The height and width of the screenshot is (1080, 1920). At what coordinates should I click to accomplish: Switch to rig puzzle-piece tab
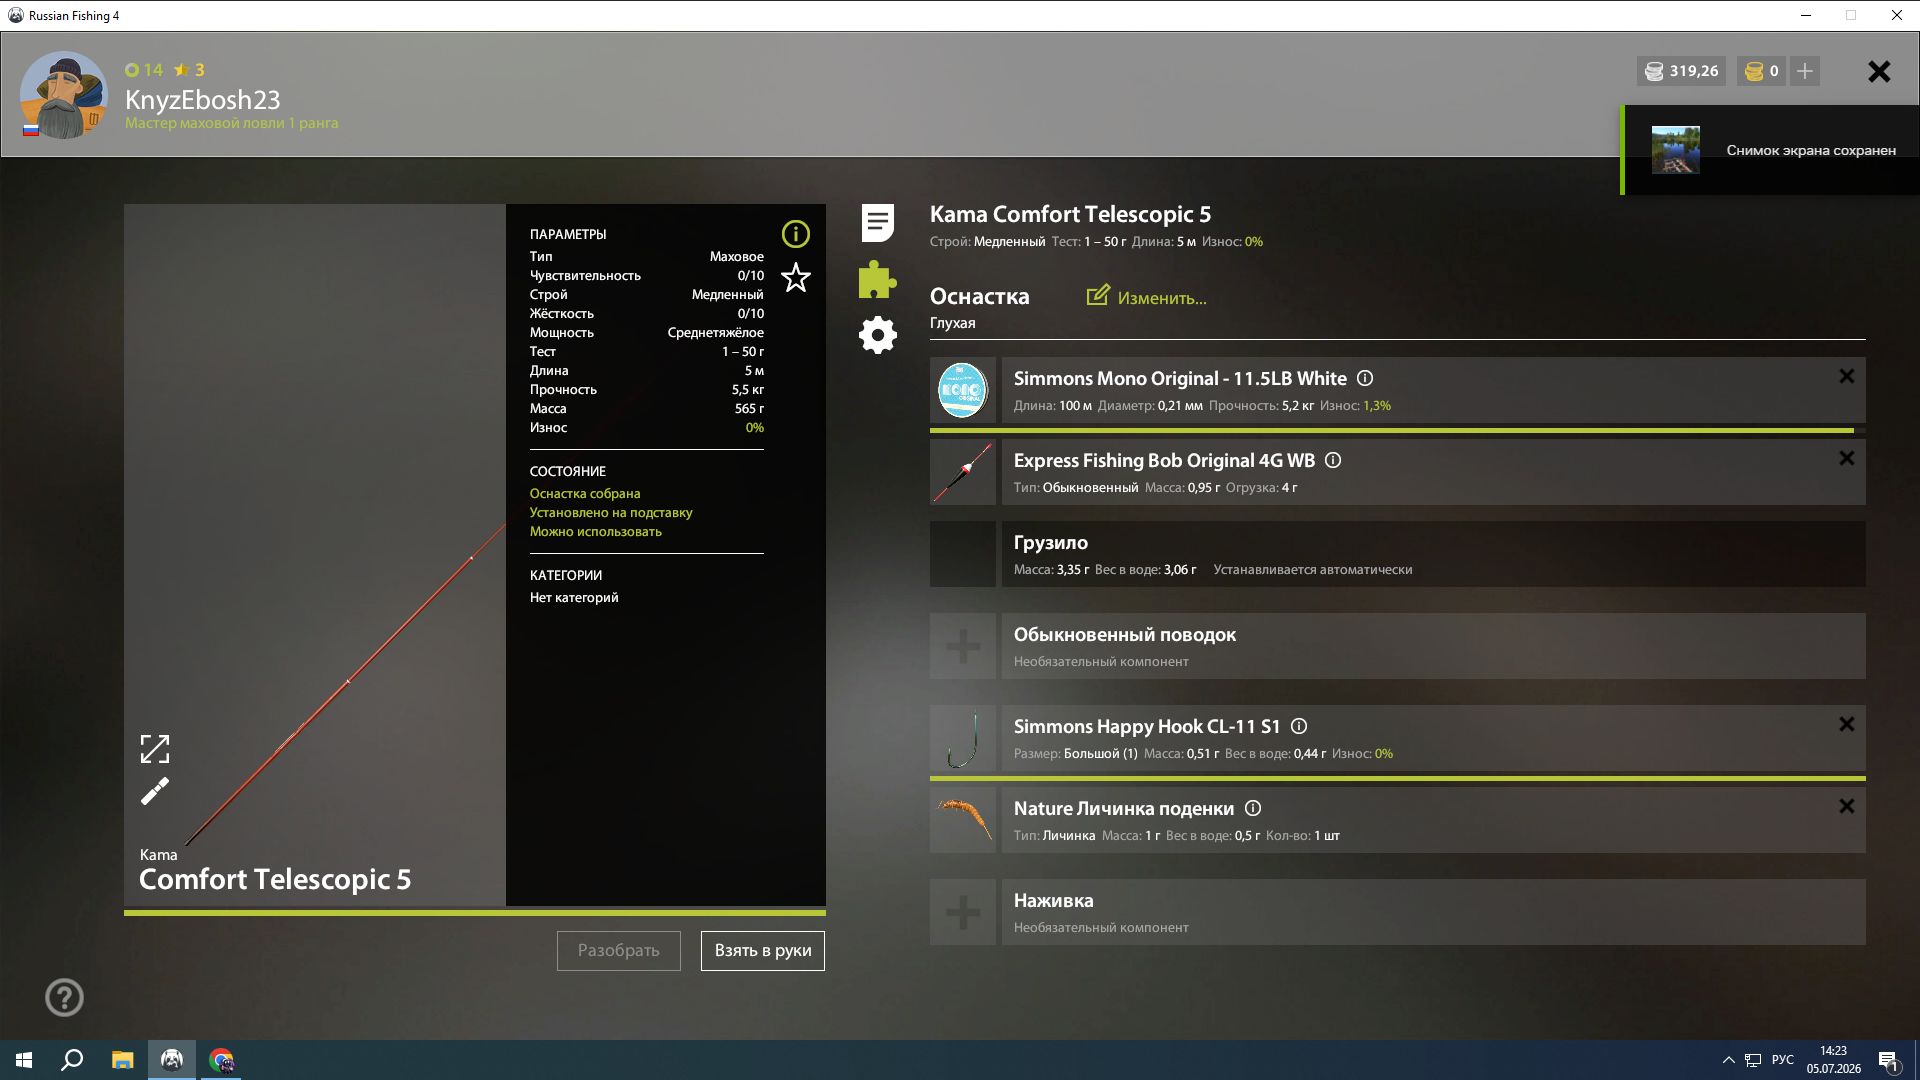pyautogui.click(x=877, y=280)
